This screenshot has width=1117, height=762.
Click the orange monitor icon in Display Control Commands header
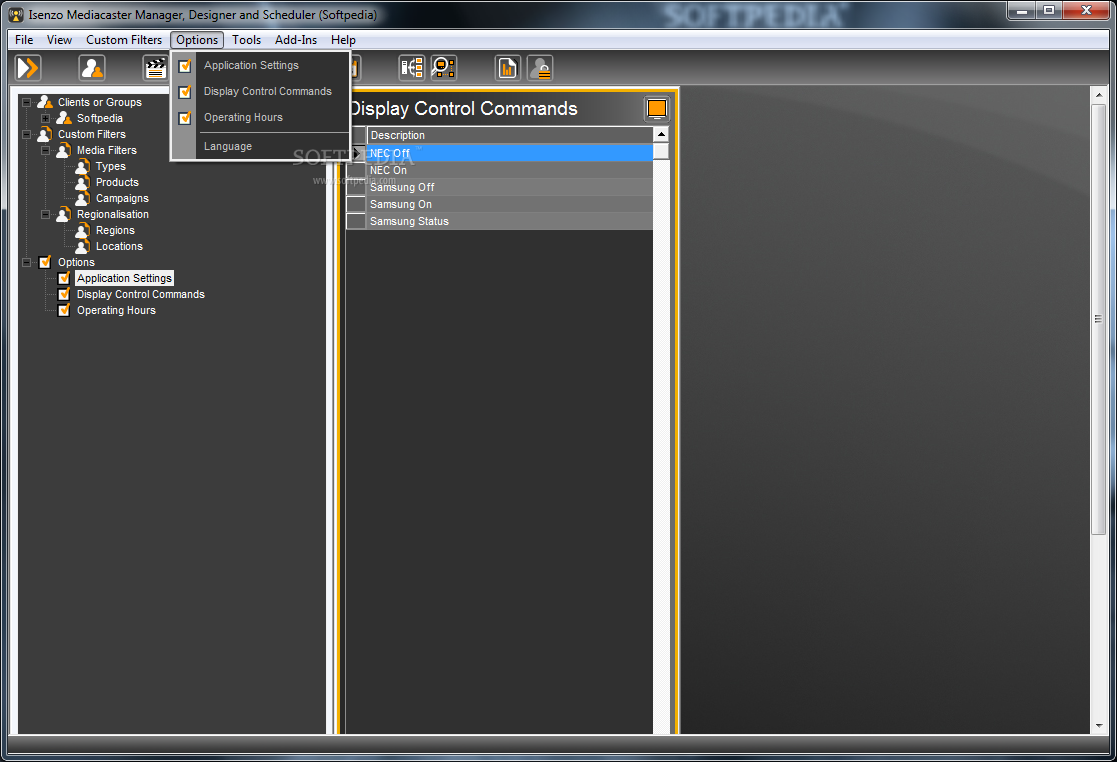[x=656, y=108]
